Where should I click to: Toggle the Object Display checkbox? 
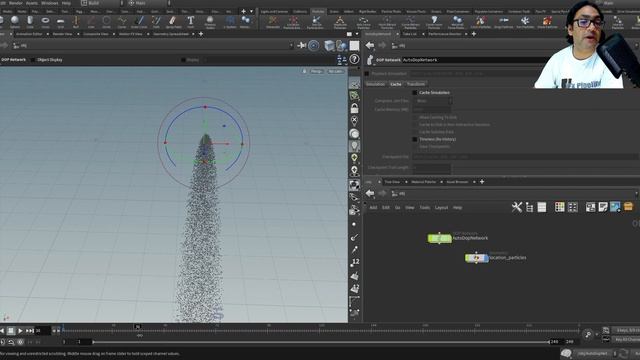[x=33, y=60]
